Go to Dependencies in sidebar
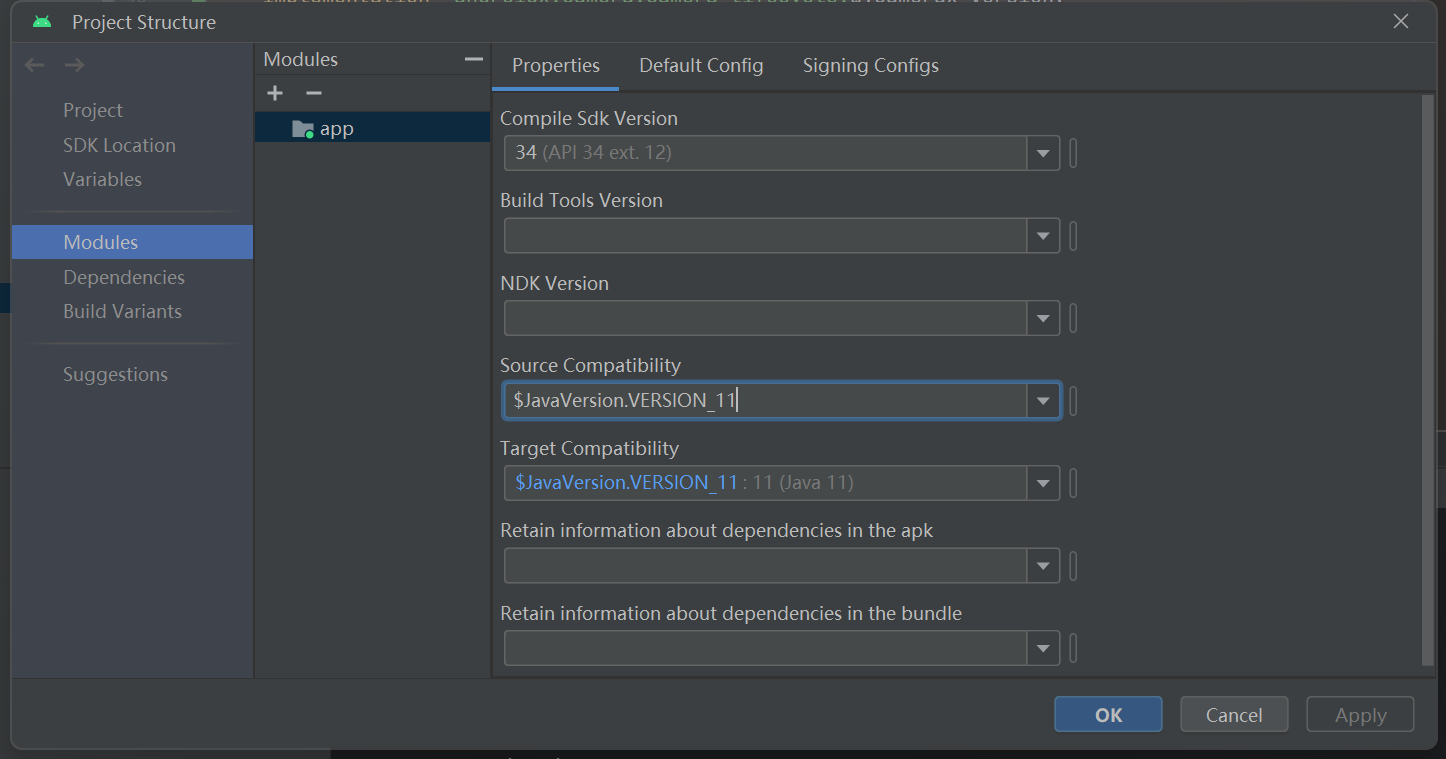 coord(124,277)
